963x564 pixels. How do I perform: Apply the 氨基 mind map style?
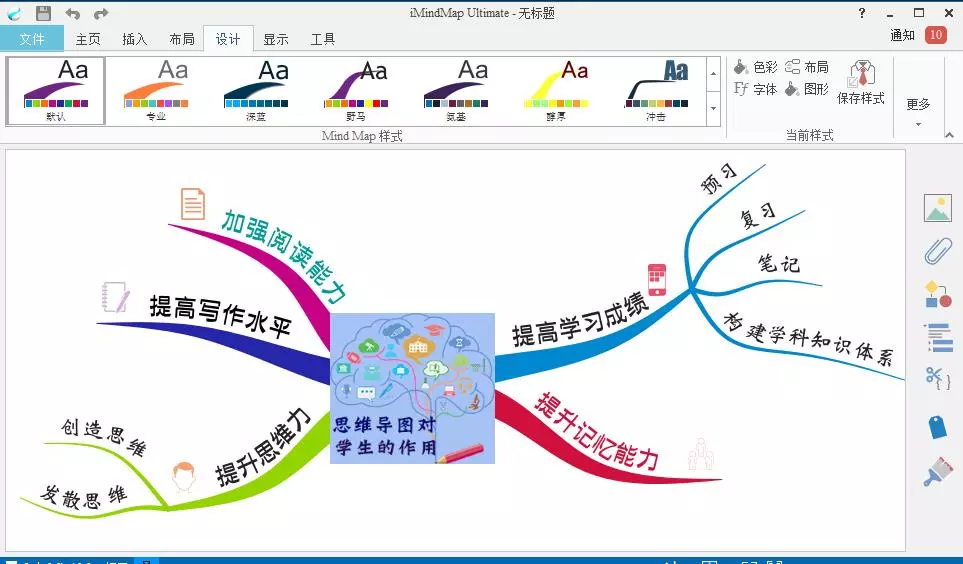[456, 91]
